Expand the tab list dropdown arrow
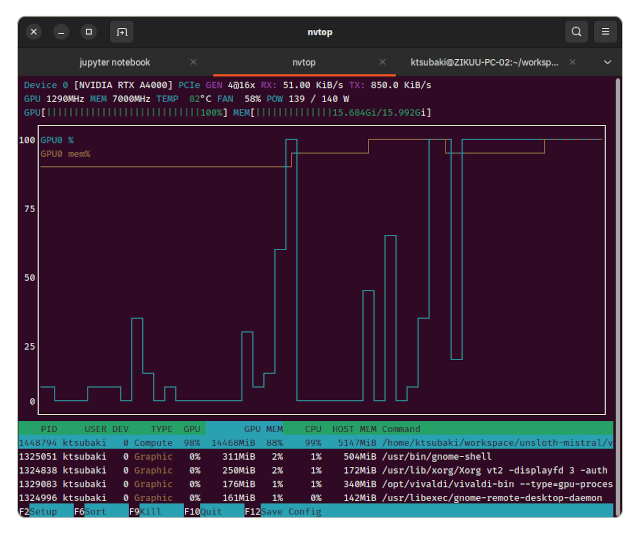This screenshot has height=538, width=640. pos(607,62)
